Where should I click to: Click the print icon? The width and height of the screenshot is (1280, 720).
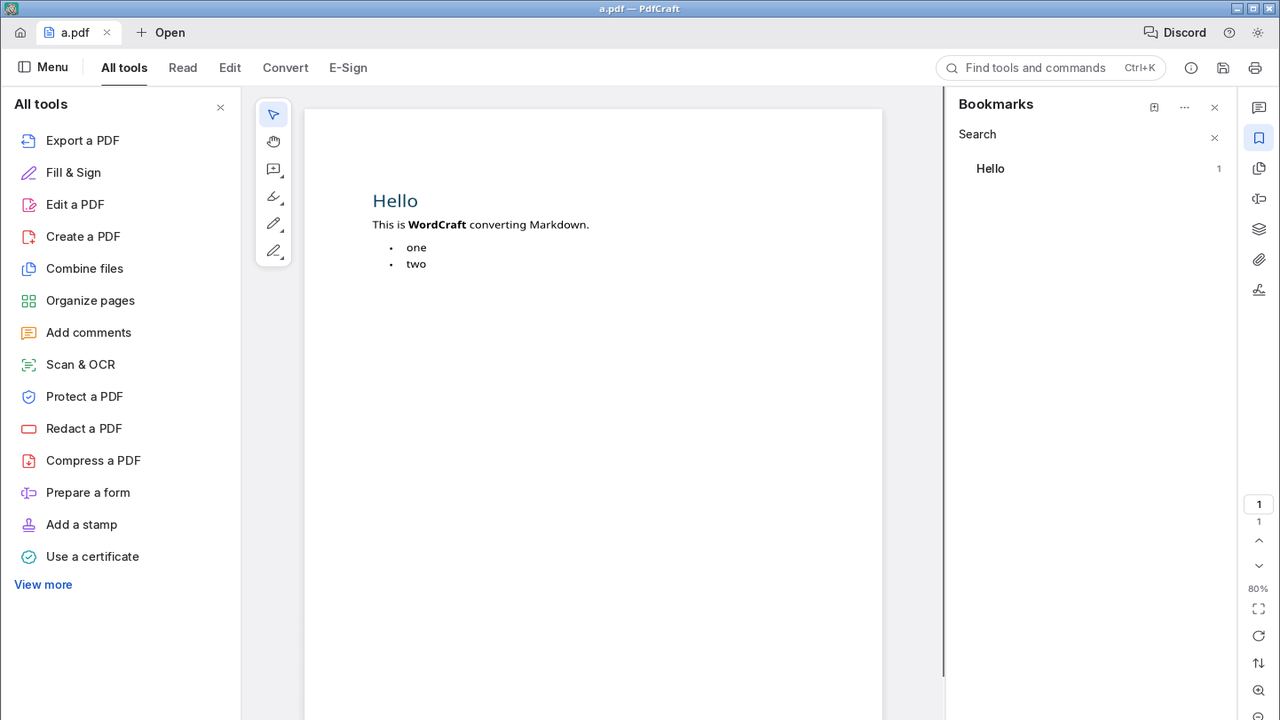[x=1255, y=68]
